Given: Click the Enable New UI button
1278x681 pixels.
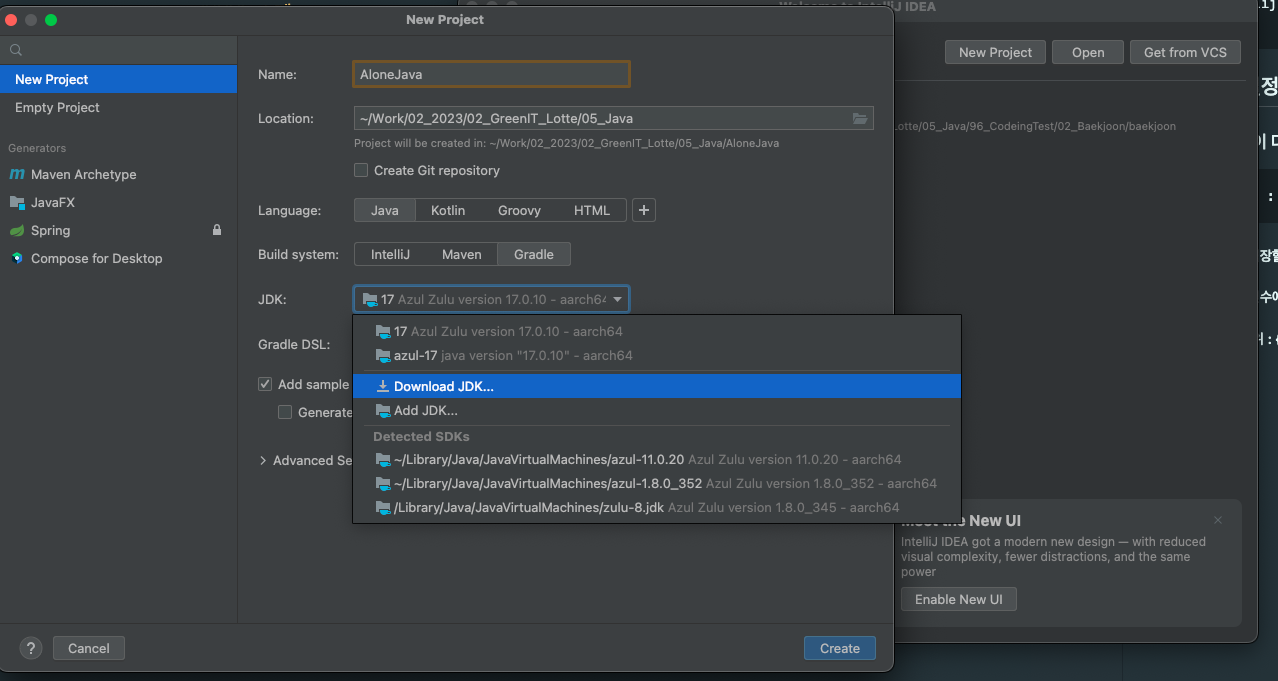Looking at the screenshot, I should 959,599.
